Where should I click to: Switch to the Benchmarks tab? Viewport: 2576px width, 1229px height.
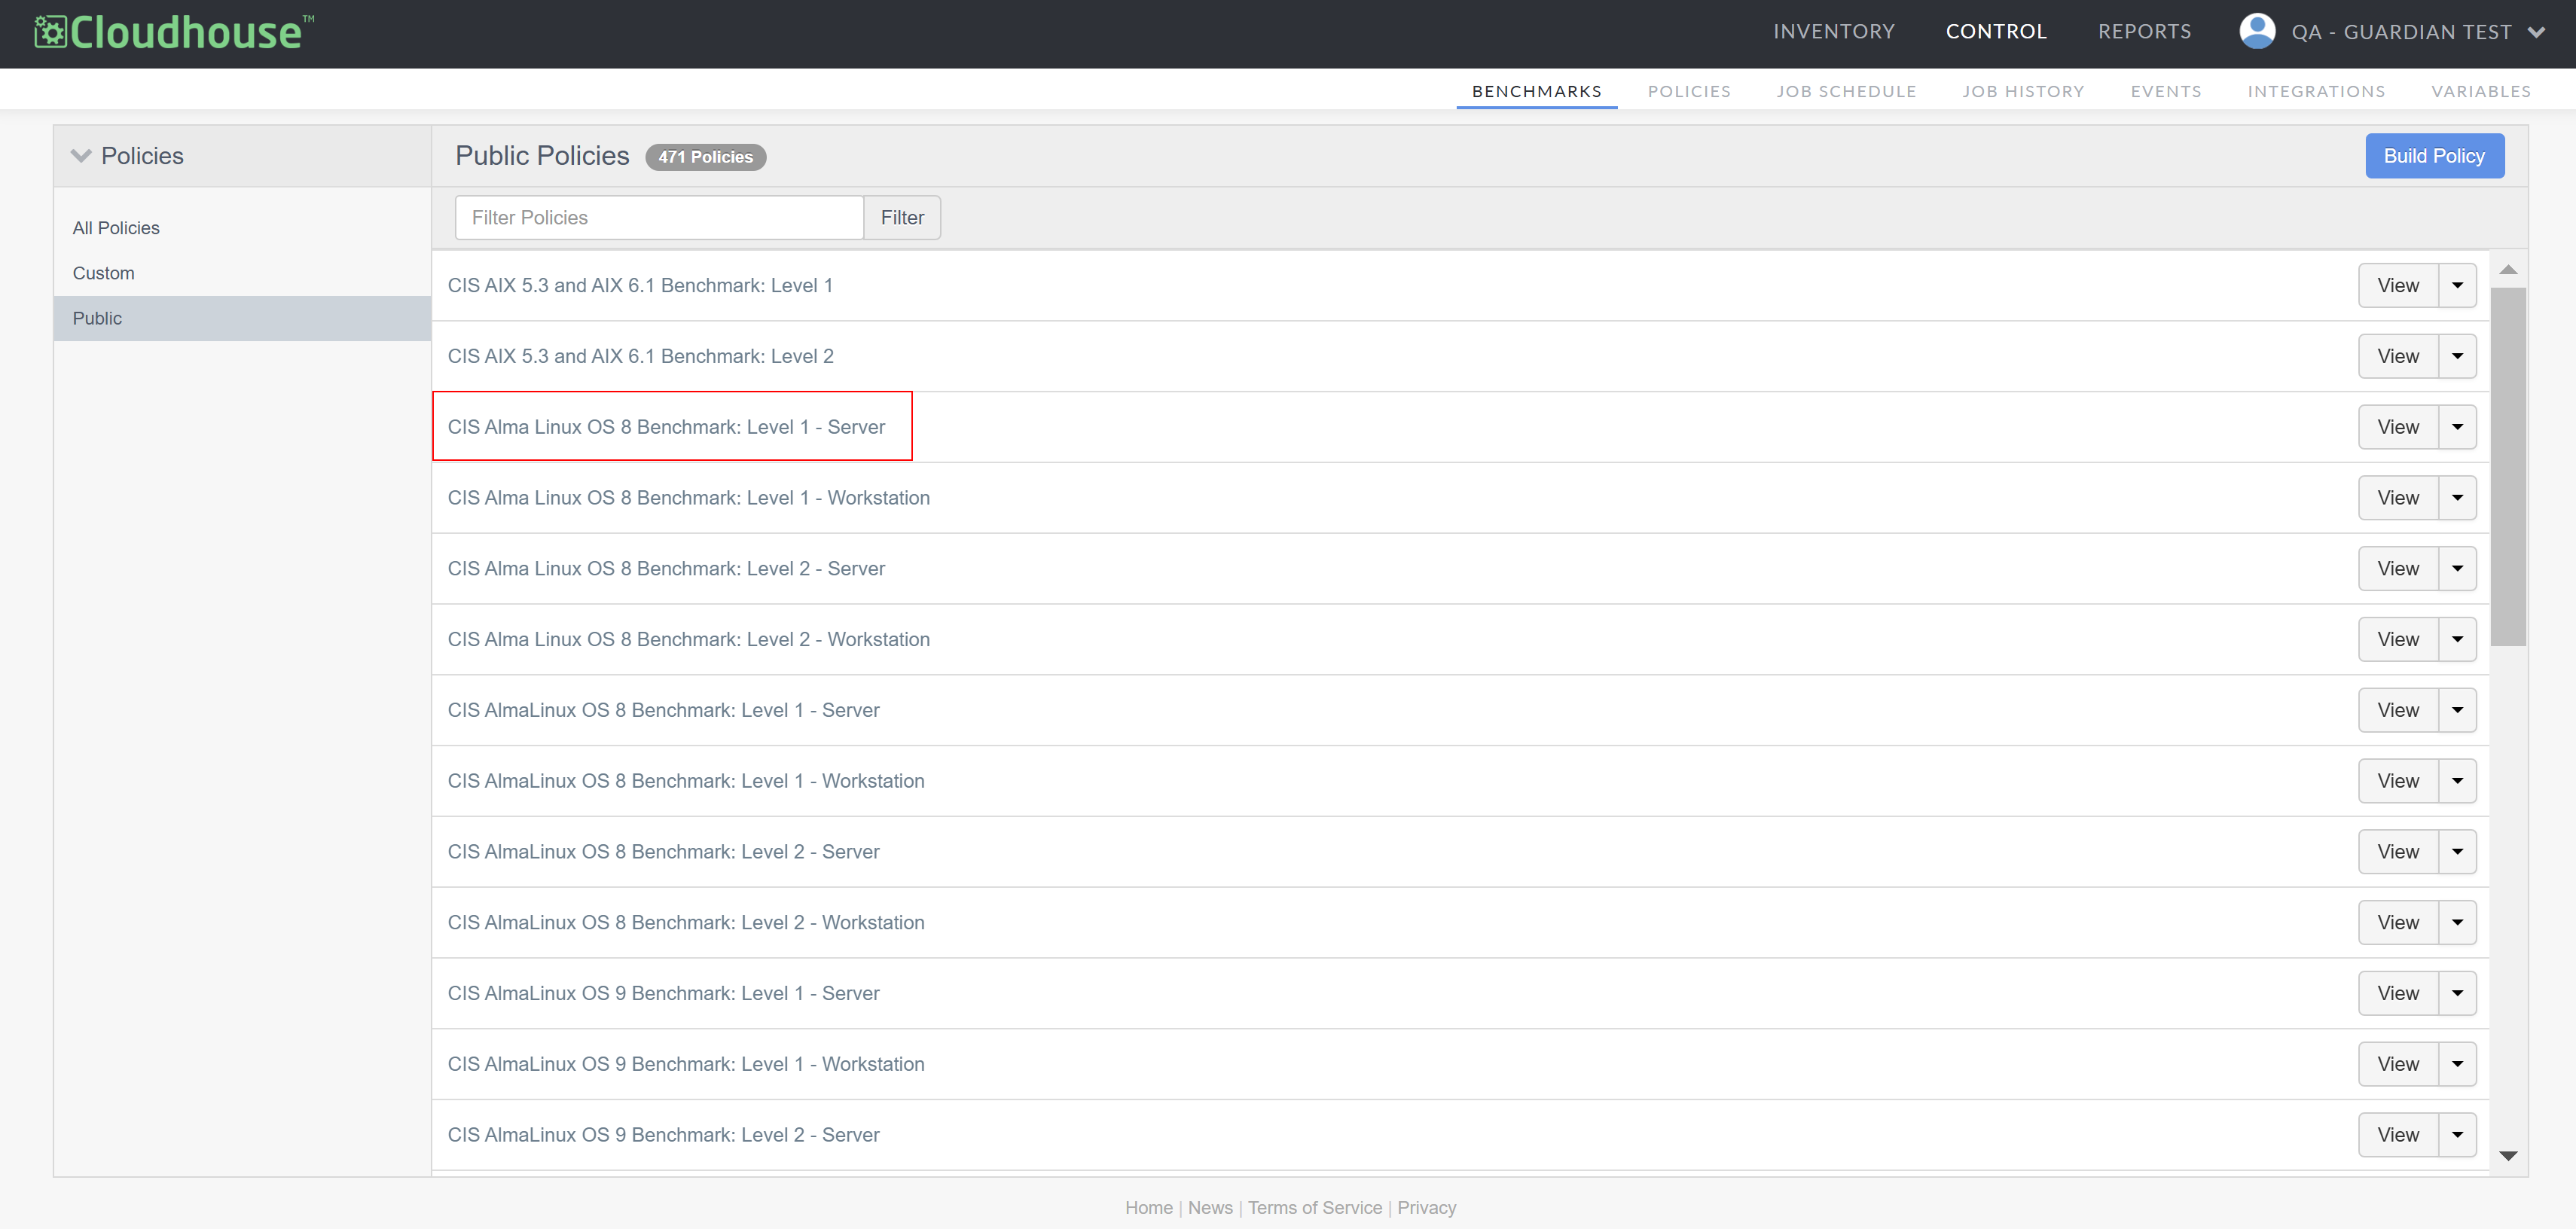point(1536,91)
